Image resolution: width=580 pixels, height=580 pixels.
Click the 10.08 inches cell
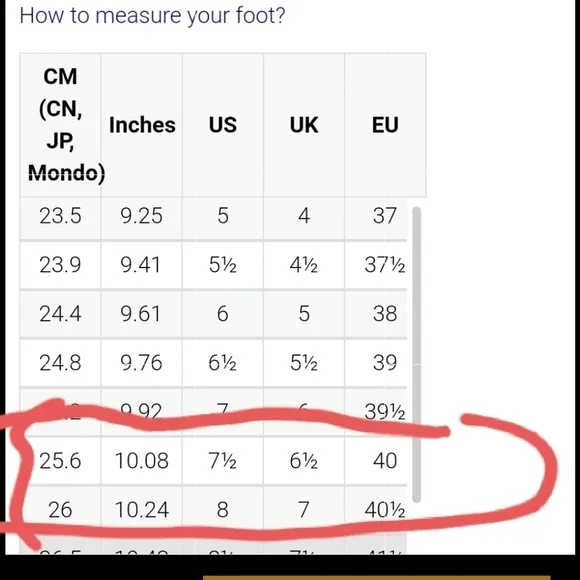[x=142, y=461]
